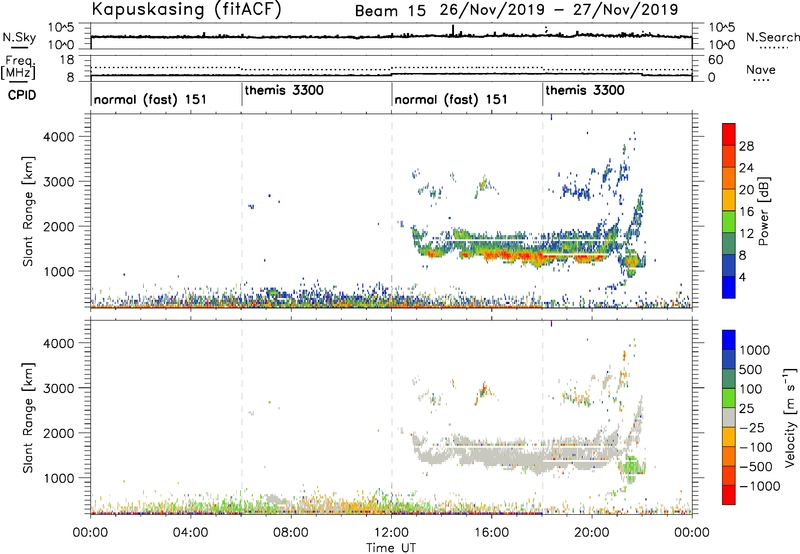The height and width of the screenshot is (554, 800).
Task: Pick the yellow-orange segment of the Power colorbar
Action: pyautogui.click(x=729, y=200)
